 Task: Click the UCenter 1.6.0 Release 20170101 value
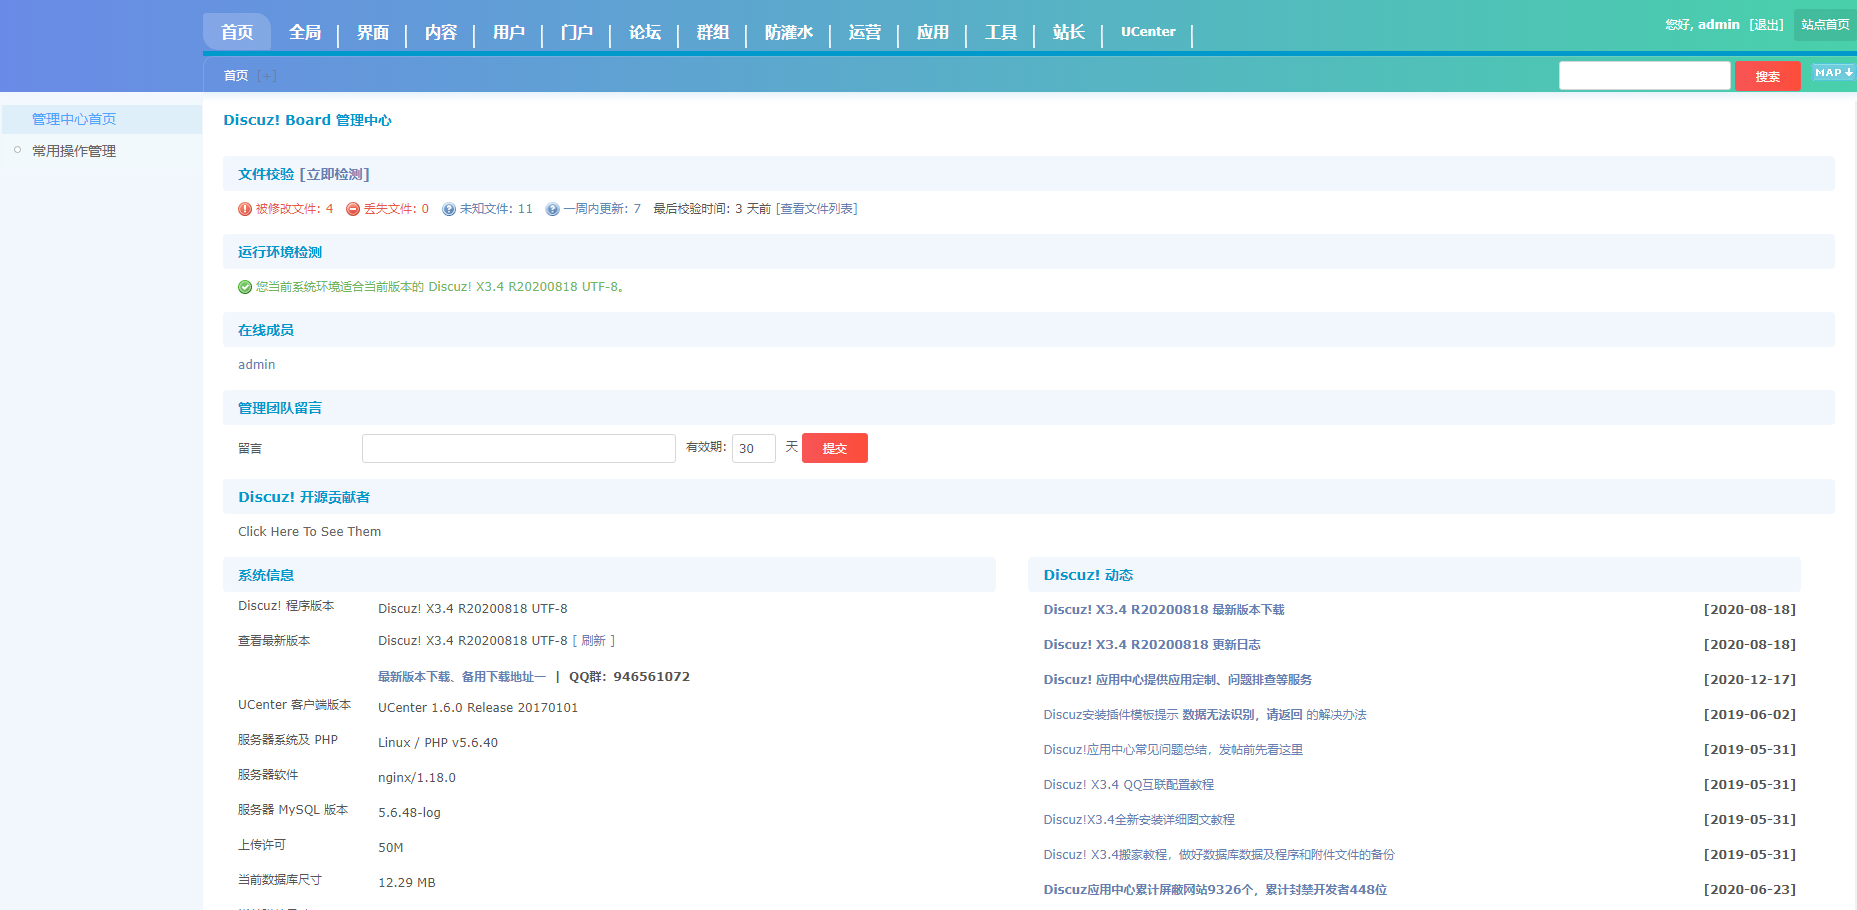[x=478, y=708]
